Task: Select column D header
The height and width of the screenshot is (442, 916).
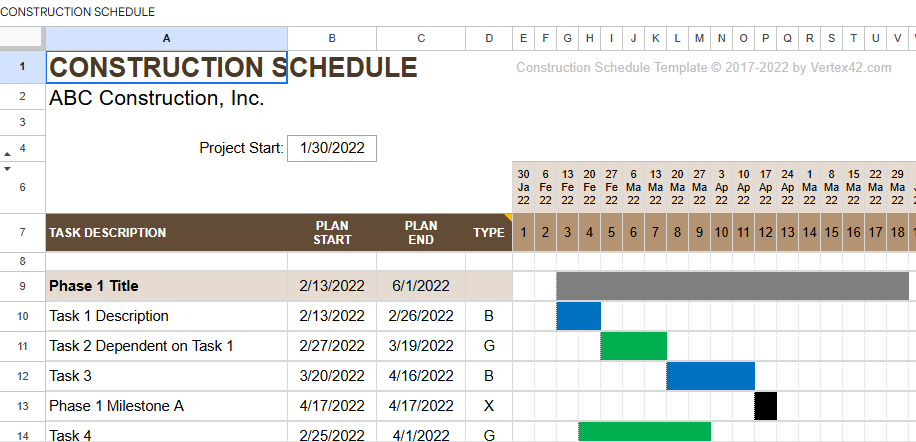Action: [489, 38]
